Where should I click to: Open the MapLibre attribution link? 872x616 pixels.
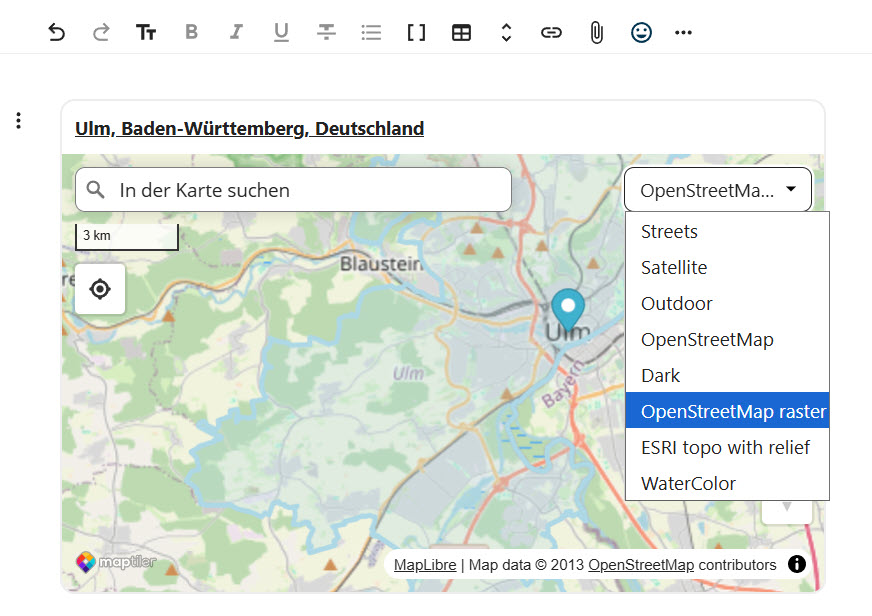(424, 565)
